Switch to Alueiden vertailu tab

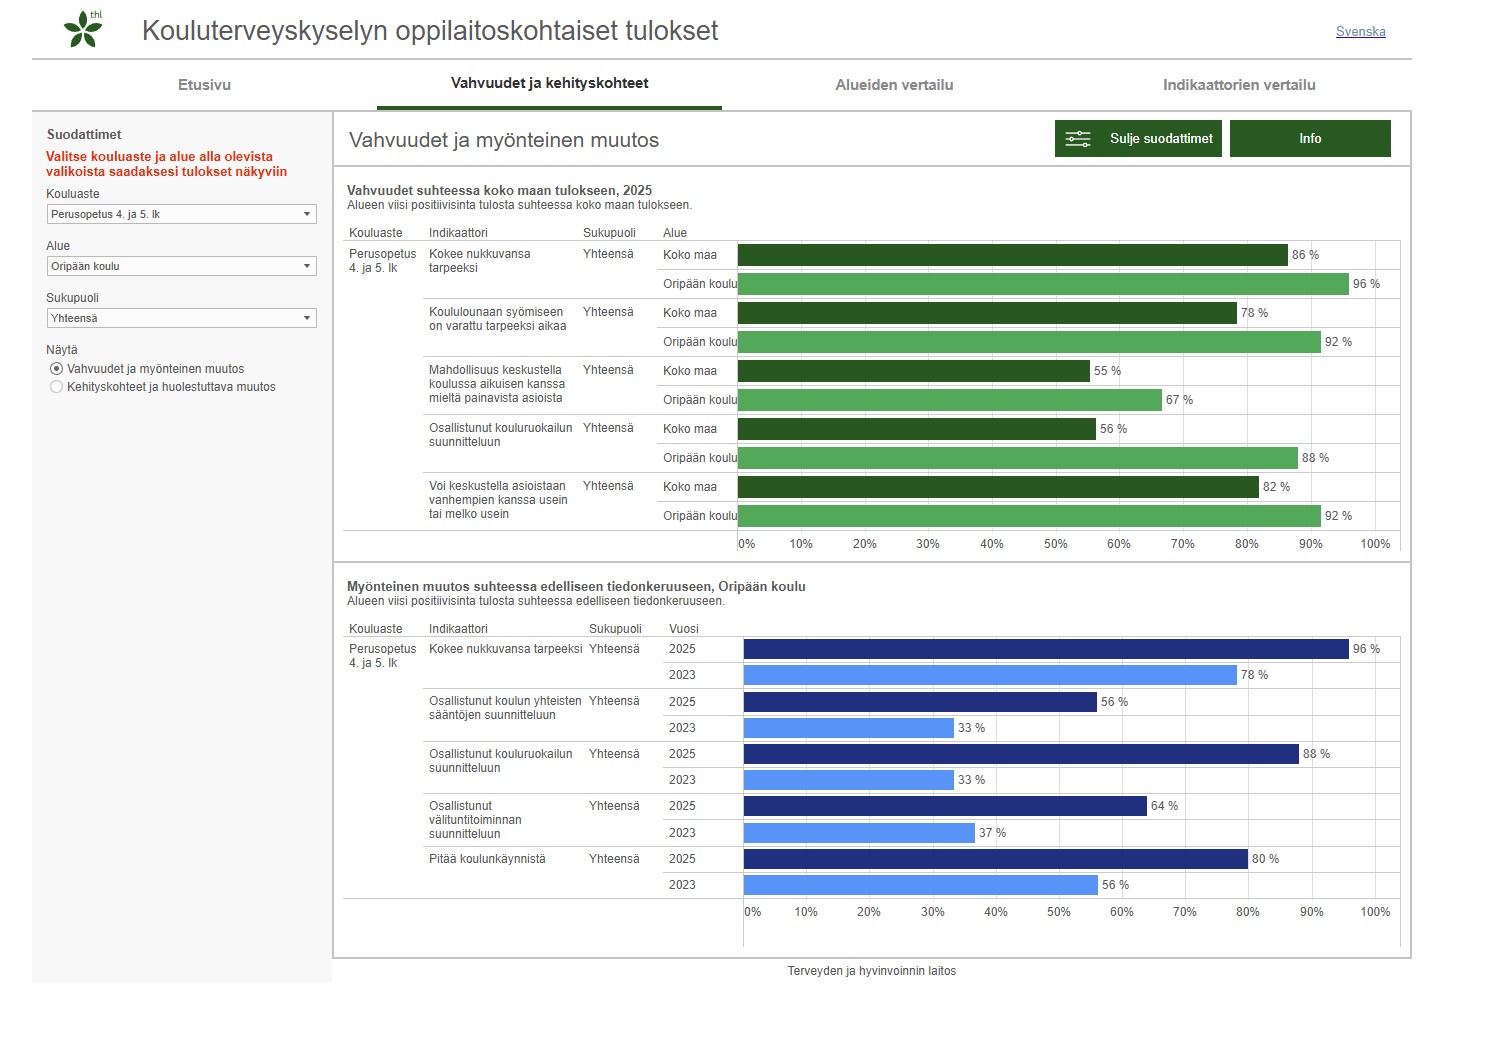pyautogui.click(x=894, y=85)
